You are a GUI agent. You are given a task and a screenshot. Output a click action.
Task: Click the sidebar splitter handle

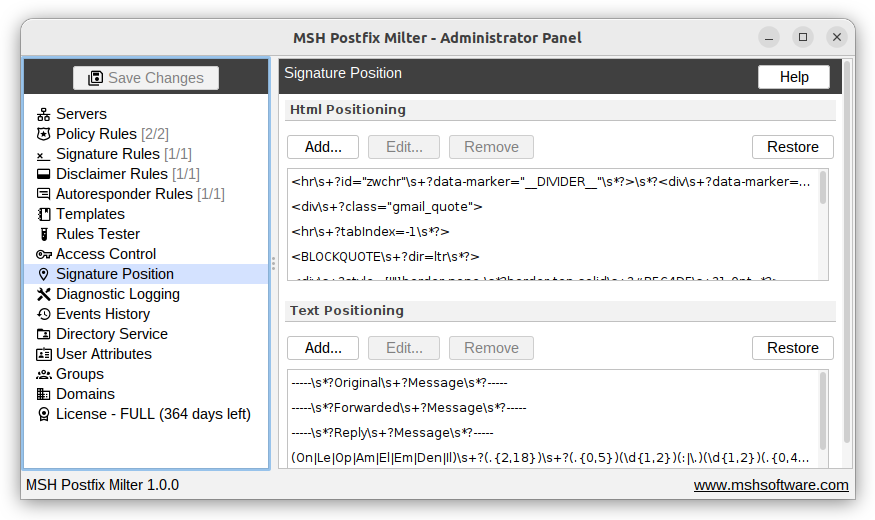click(273, 264)
